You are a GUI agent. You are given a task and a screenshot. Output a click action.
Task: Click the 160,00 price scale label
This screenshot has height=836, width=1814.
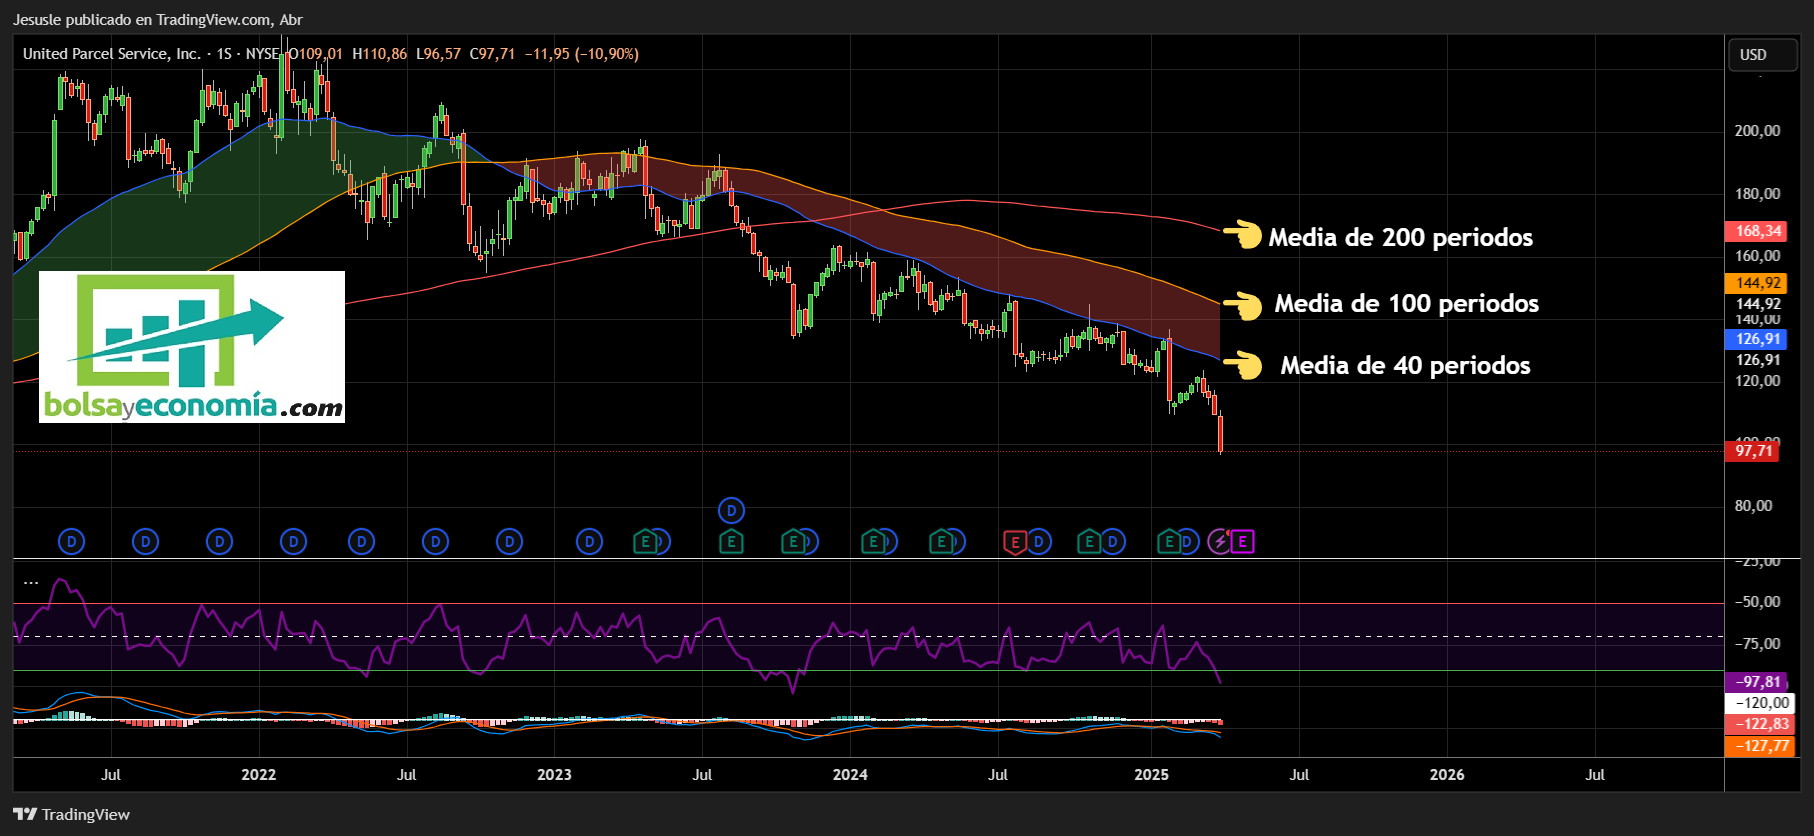1757,256
